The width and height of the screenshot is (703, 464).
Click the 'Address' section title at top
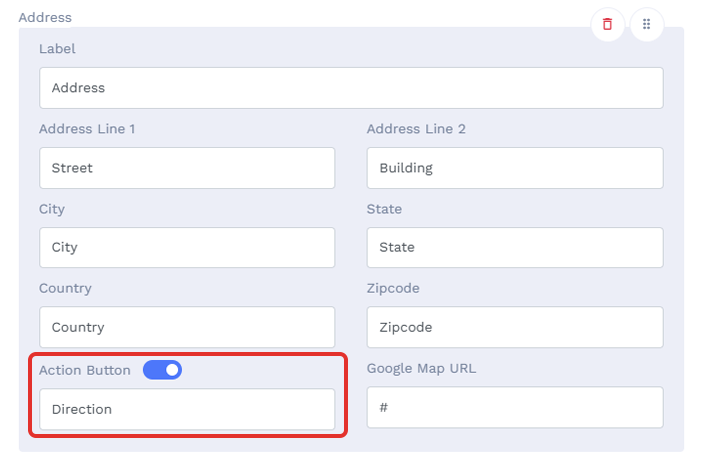(45, 17)
